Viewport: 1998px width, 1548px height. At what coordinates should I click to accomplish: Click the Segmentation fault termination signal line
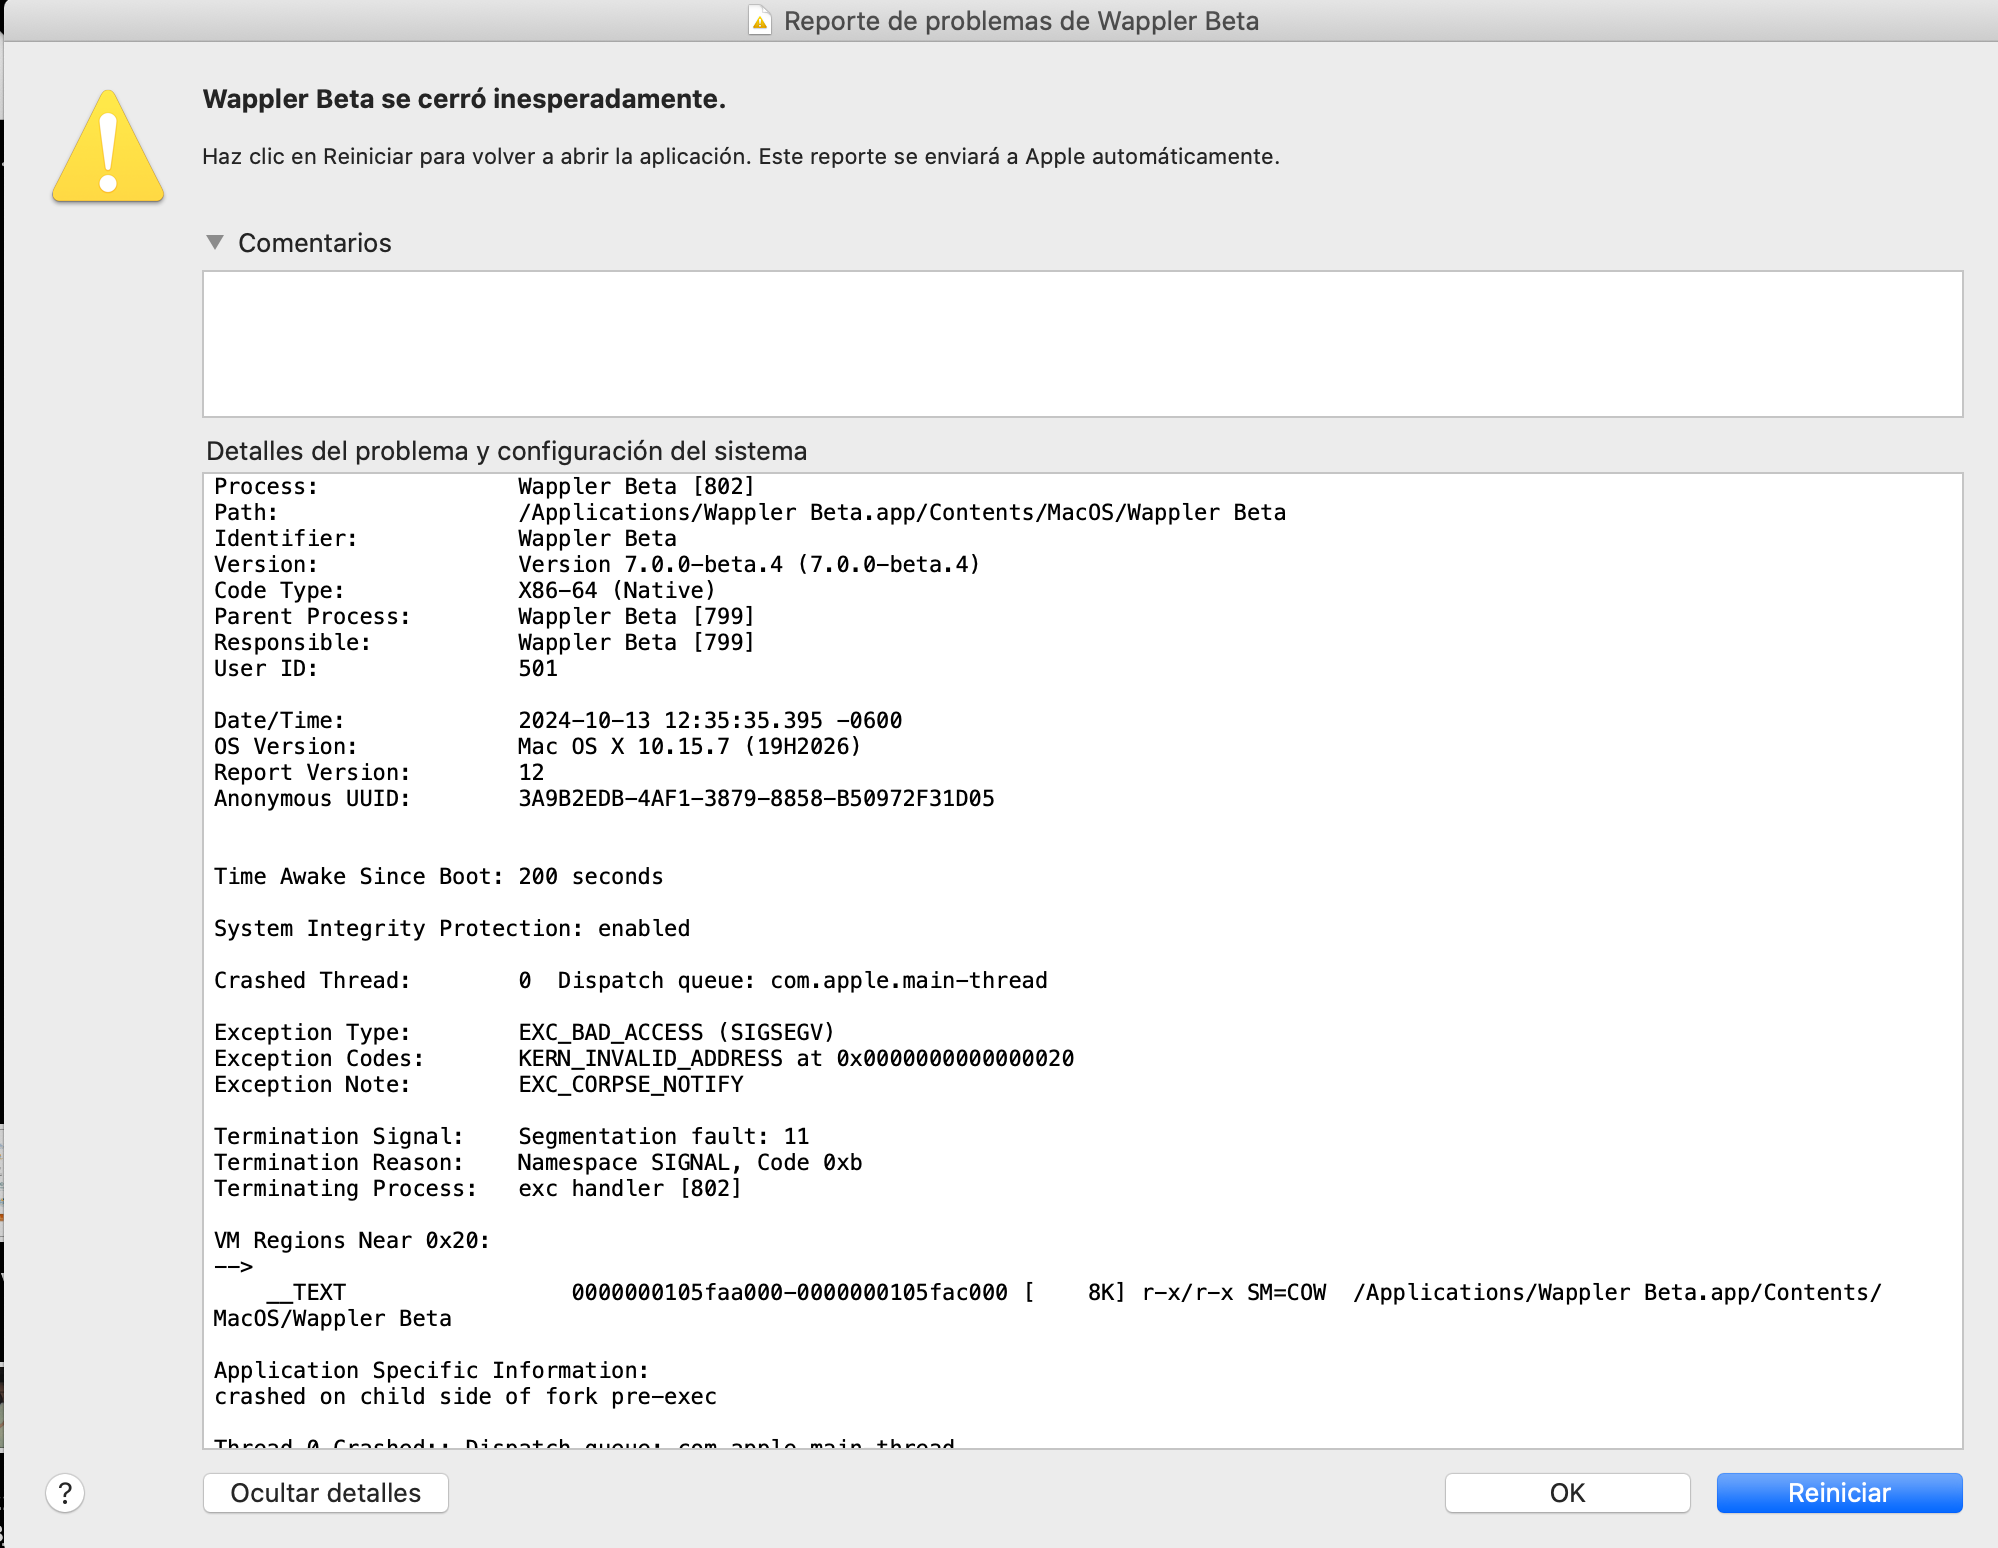coord(663,1136)
